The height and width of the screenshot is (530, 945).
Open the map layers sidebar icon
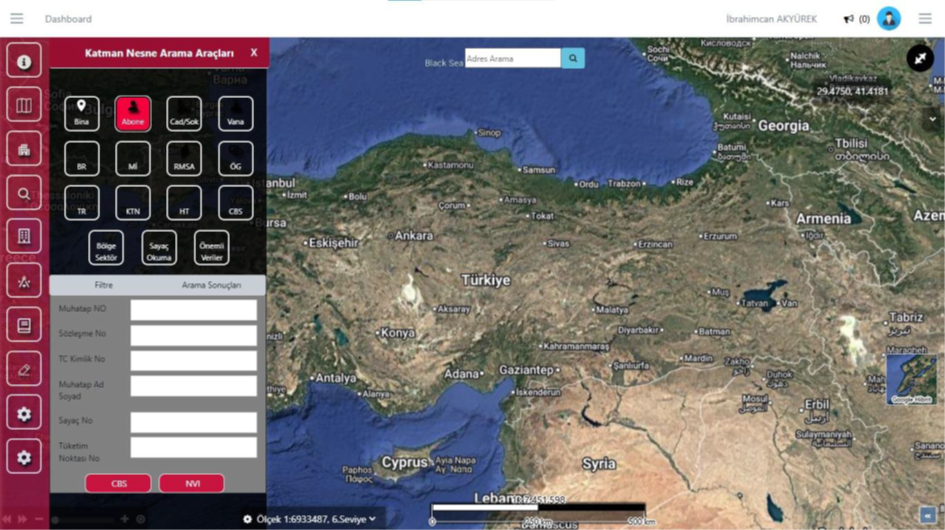click(24, 105)
